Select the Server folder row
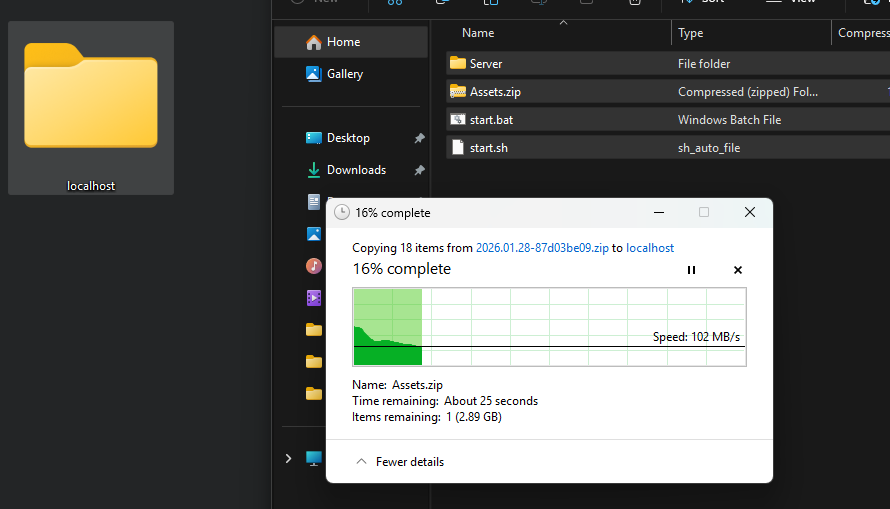Screen dimensions: 890x509 pos(668,64)
